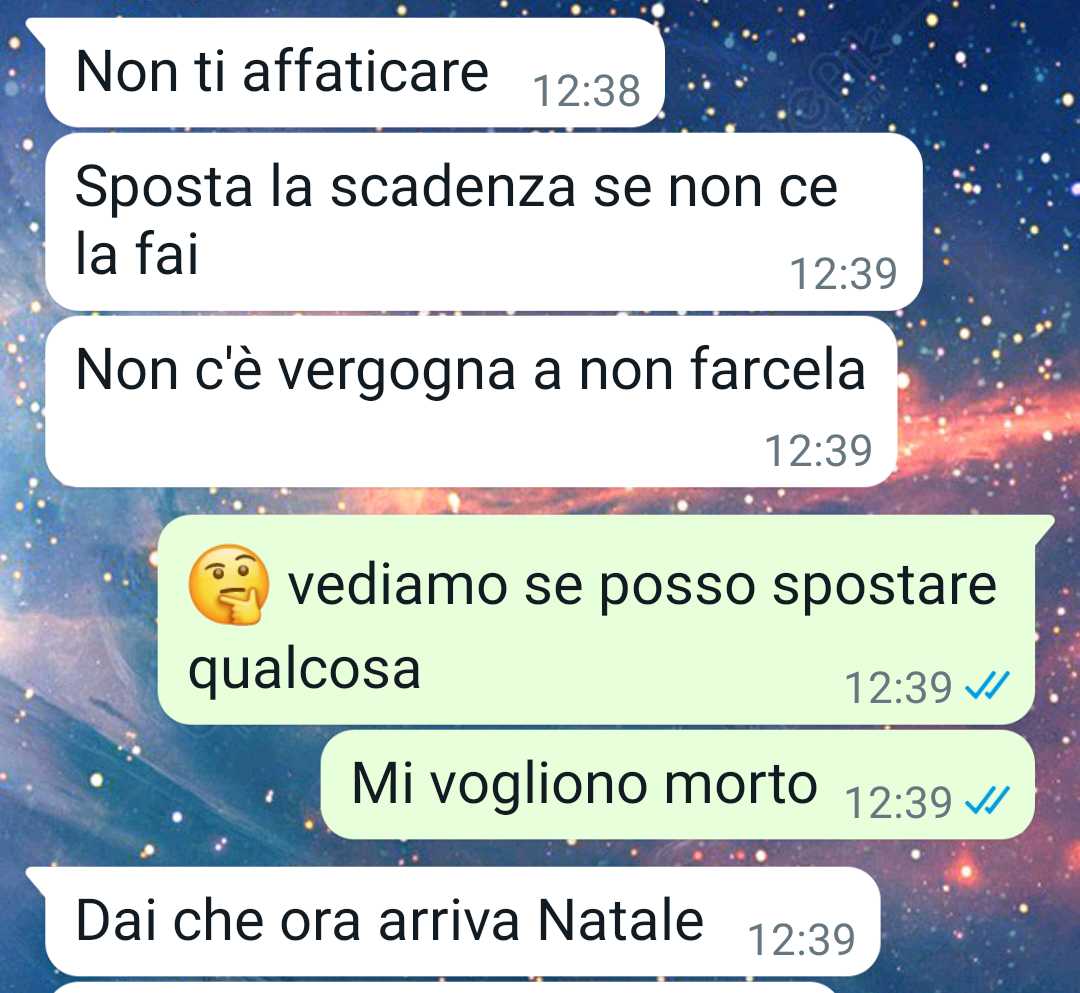1080x993 pixels.
Task: Select 'Non c'è vergogna a non farcela' message
Action: (471, 401)
